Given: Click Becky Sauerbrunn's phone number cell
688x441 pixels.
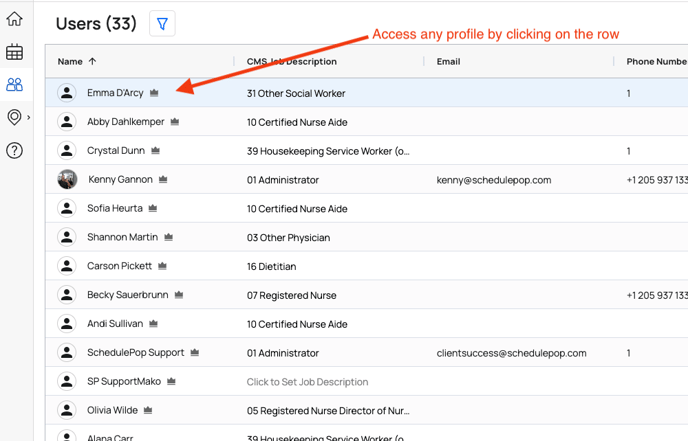Looking at the screenshot, I should pos(657,295).
